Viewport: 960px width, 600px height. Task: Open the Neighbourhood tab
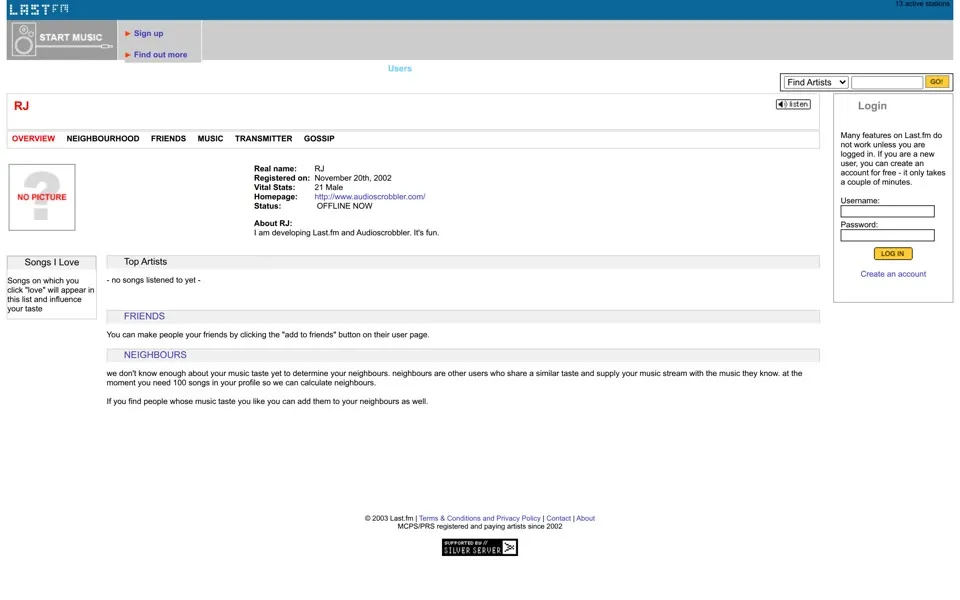103,138
